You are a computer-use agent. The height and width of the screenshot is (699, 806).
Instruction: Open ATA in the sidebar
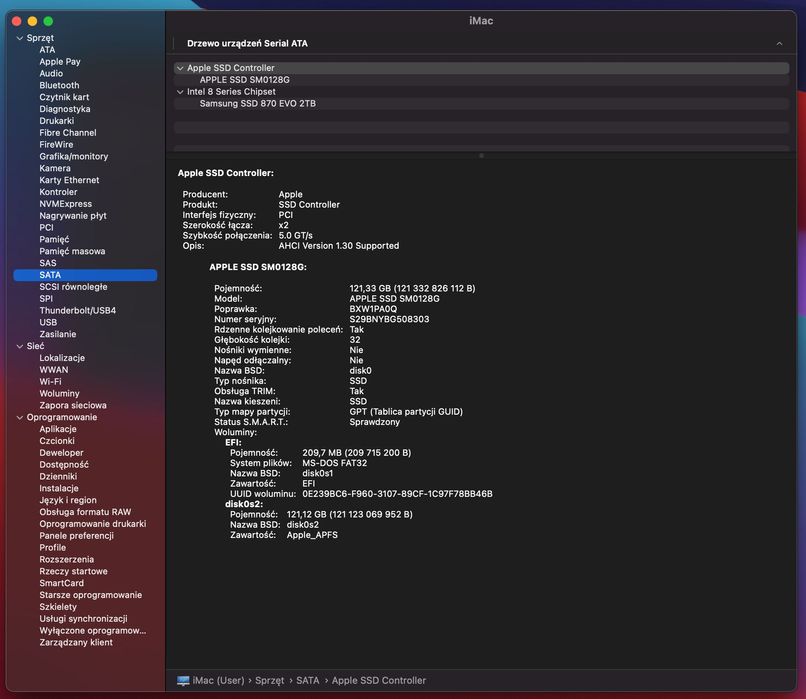[47, 50]
